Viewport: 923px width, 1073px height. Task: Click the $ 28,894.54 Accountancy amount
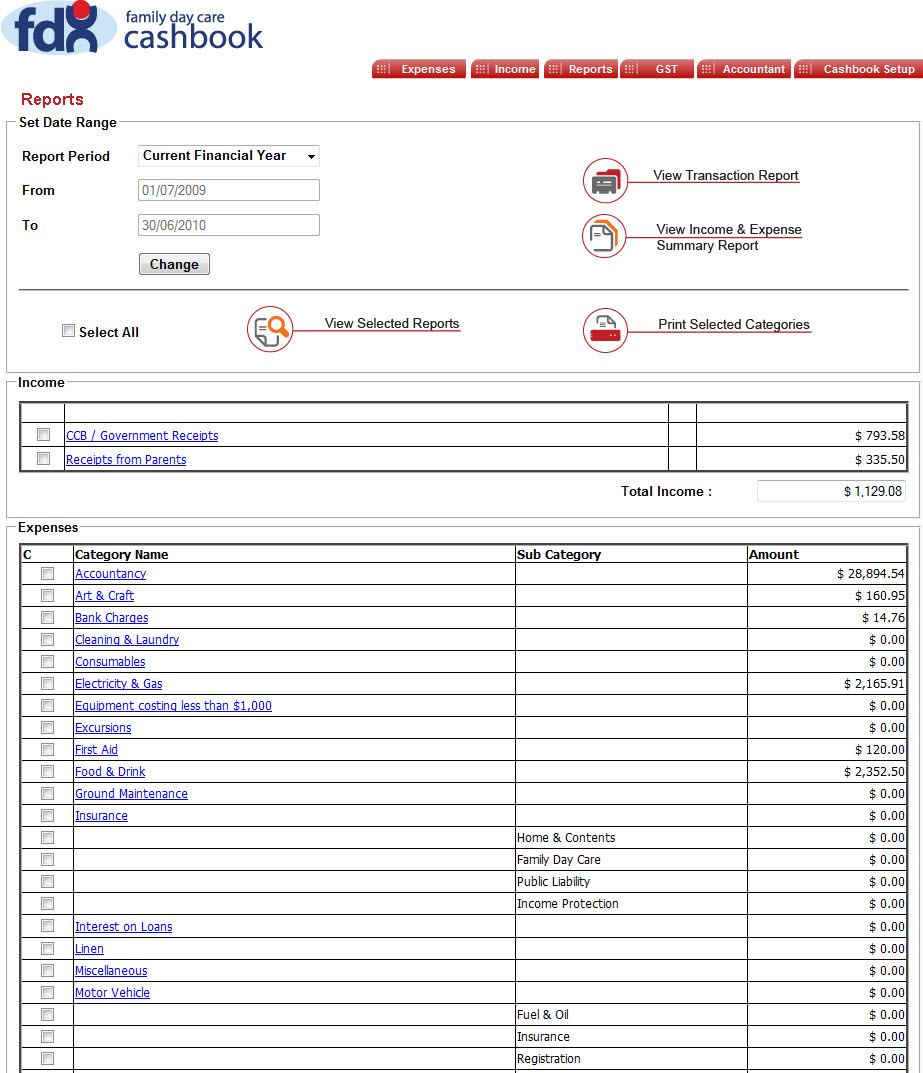coord(870,573)
